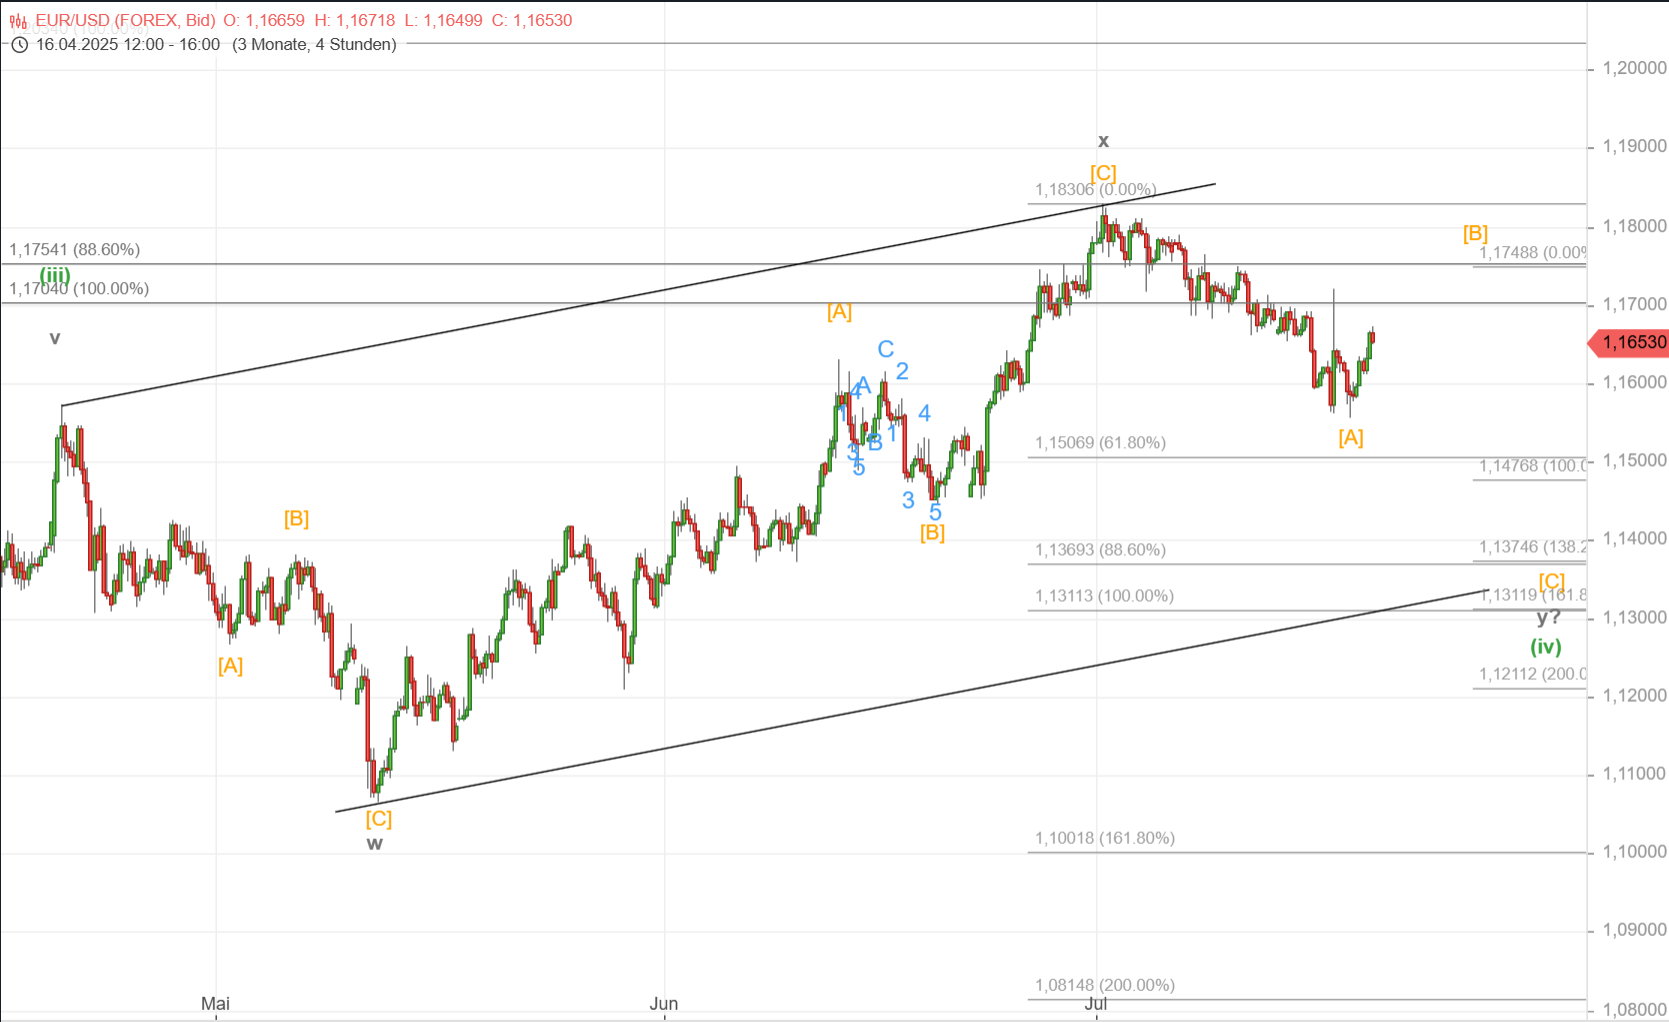Click the 1,10018 (161.80%) Fibonacci label
The width and height of the screenshot is (1669, 1022).
[x=1104, y=838]
